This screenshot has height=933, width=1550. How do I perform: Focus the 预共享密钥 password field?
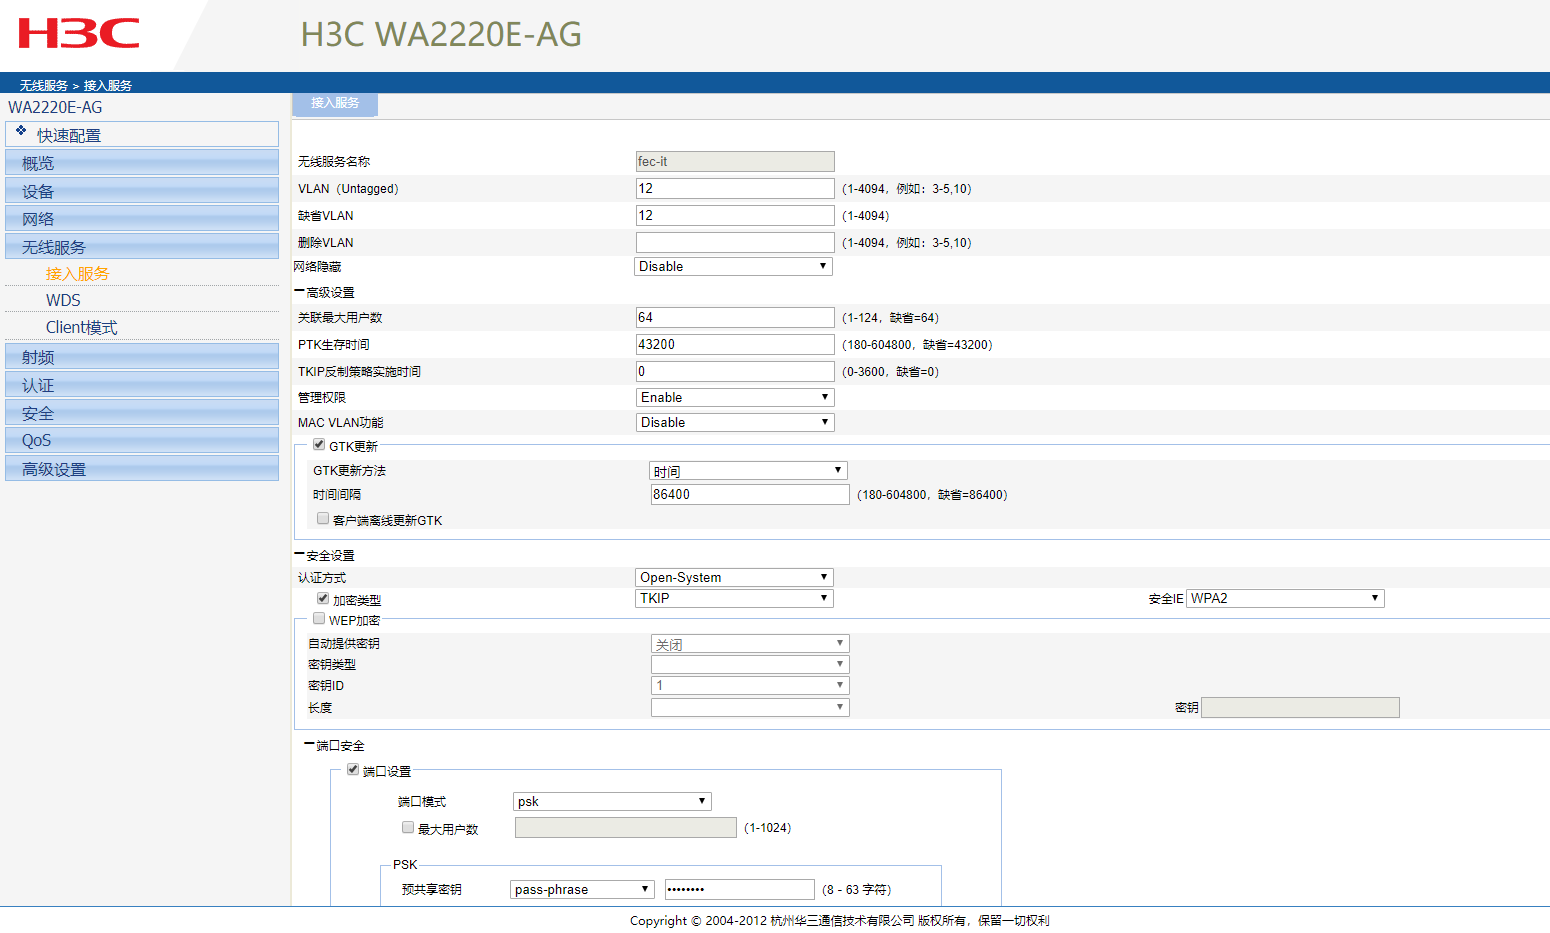tap(740, 889)
